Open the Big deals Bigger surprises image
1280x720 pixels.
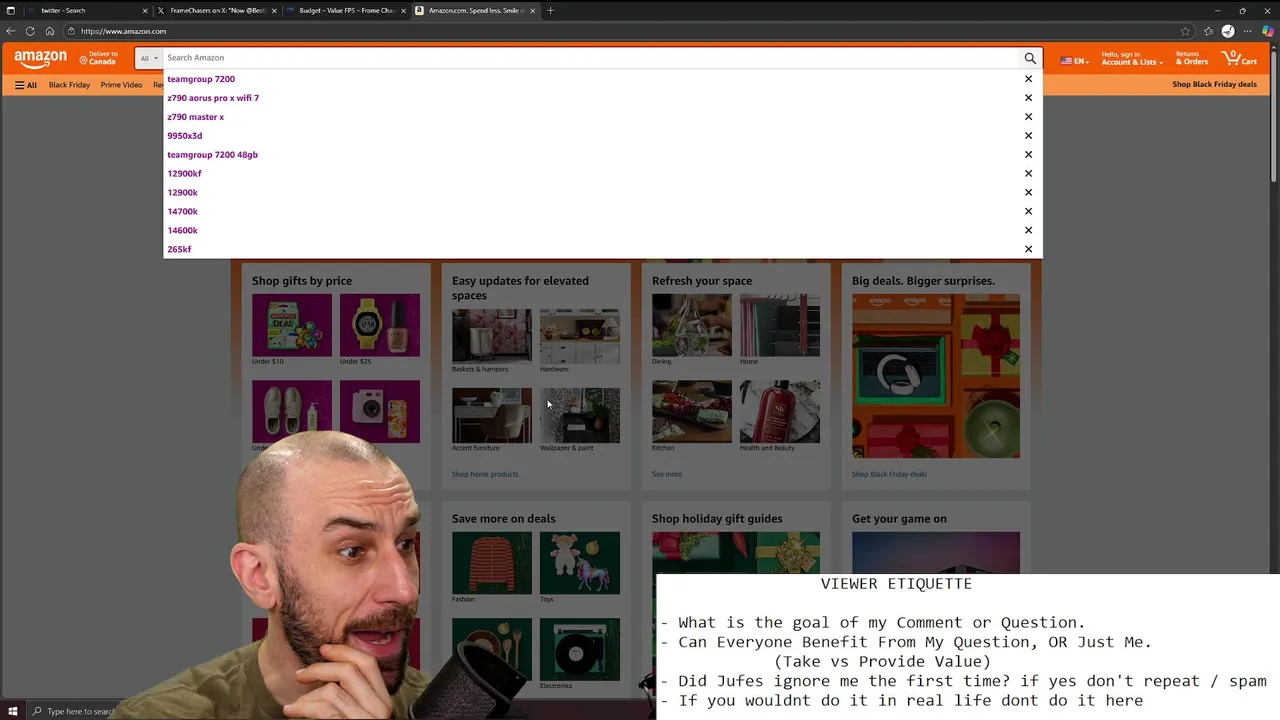tap(935, 376)
